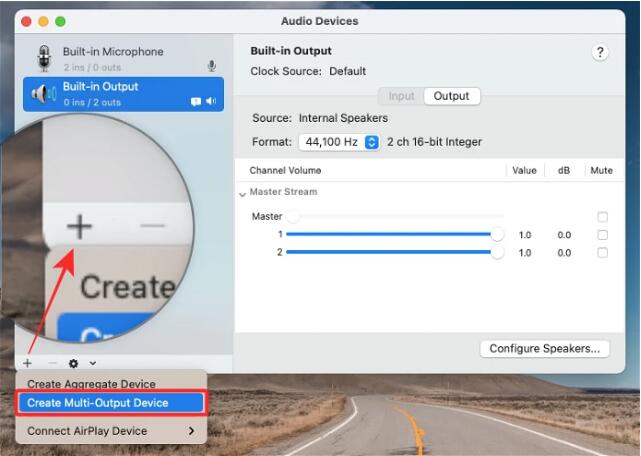Click the Configure Speakers button

(544, 349)
